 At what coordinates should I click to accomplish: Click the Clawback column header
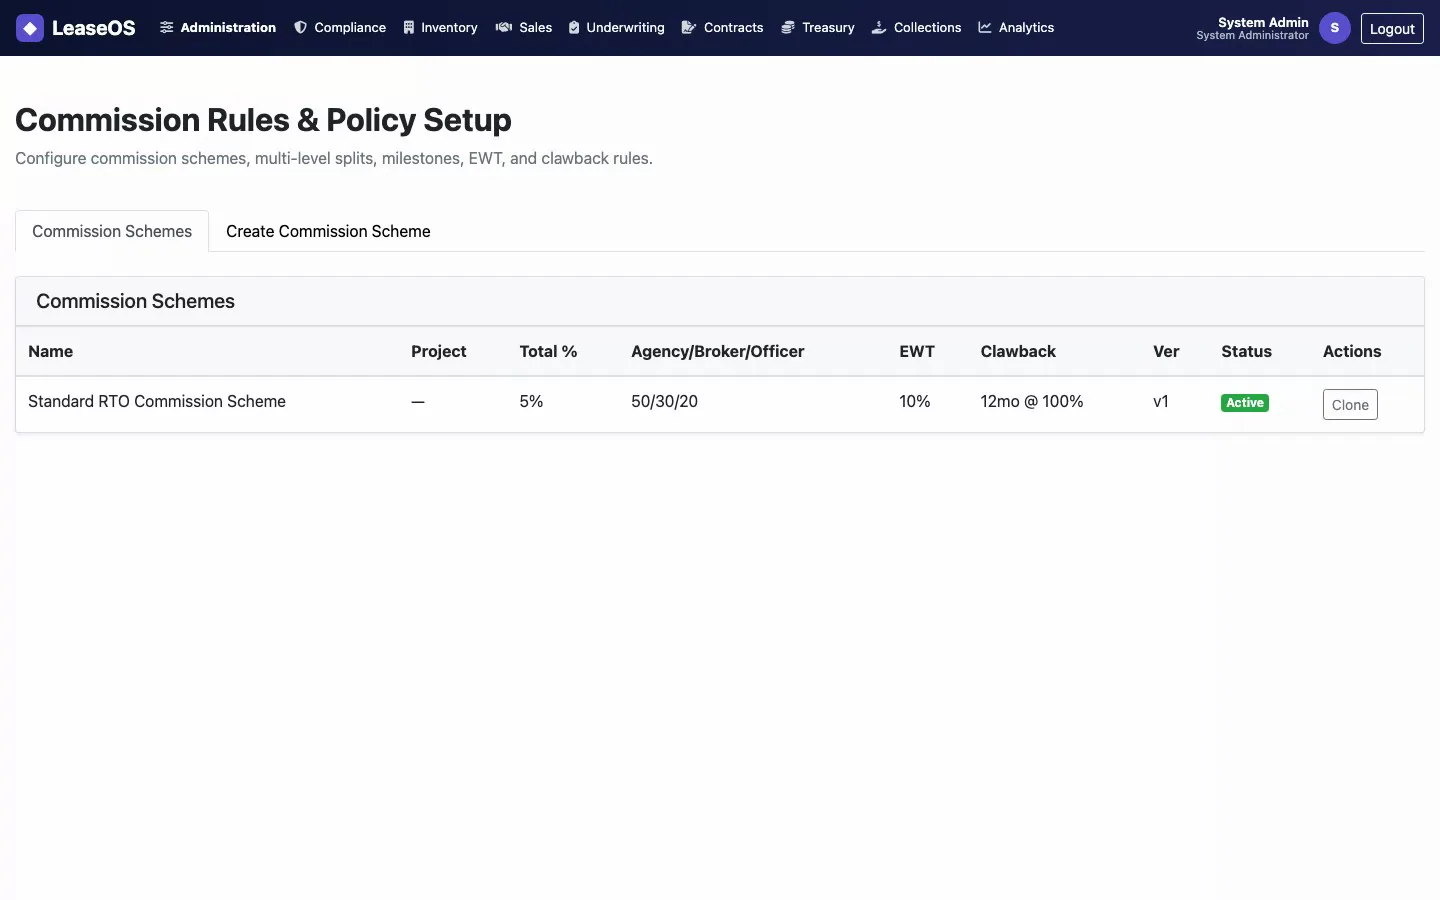tap(1018, 351)
